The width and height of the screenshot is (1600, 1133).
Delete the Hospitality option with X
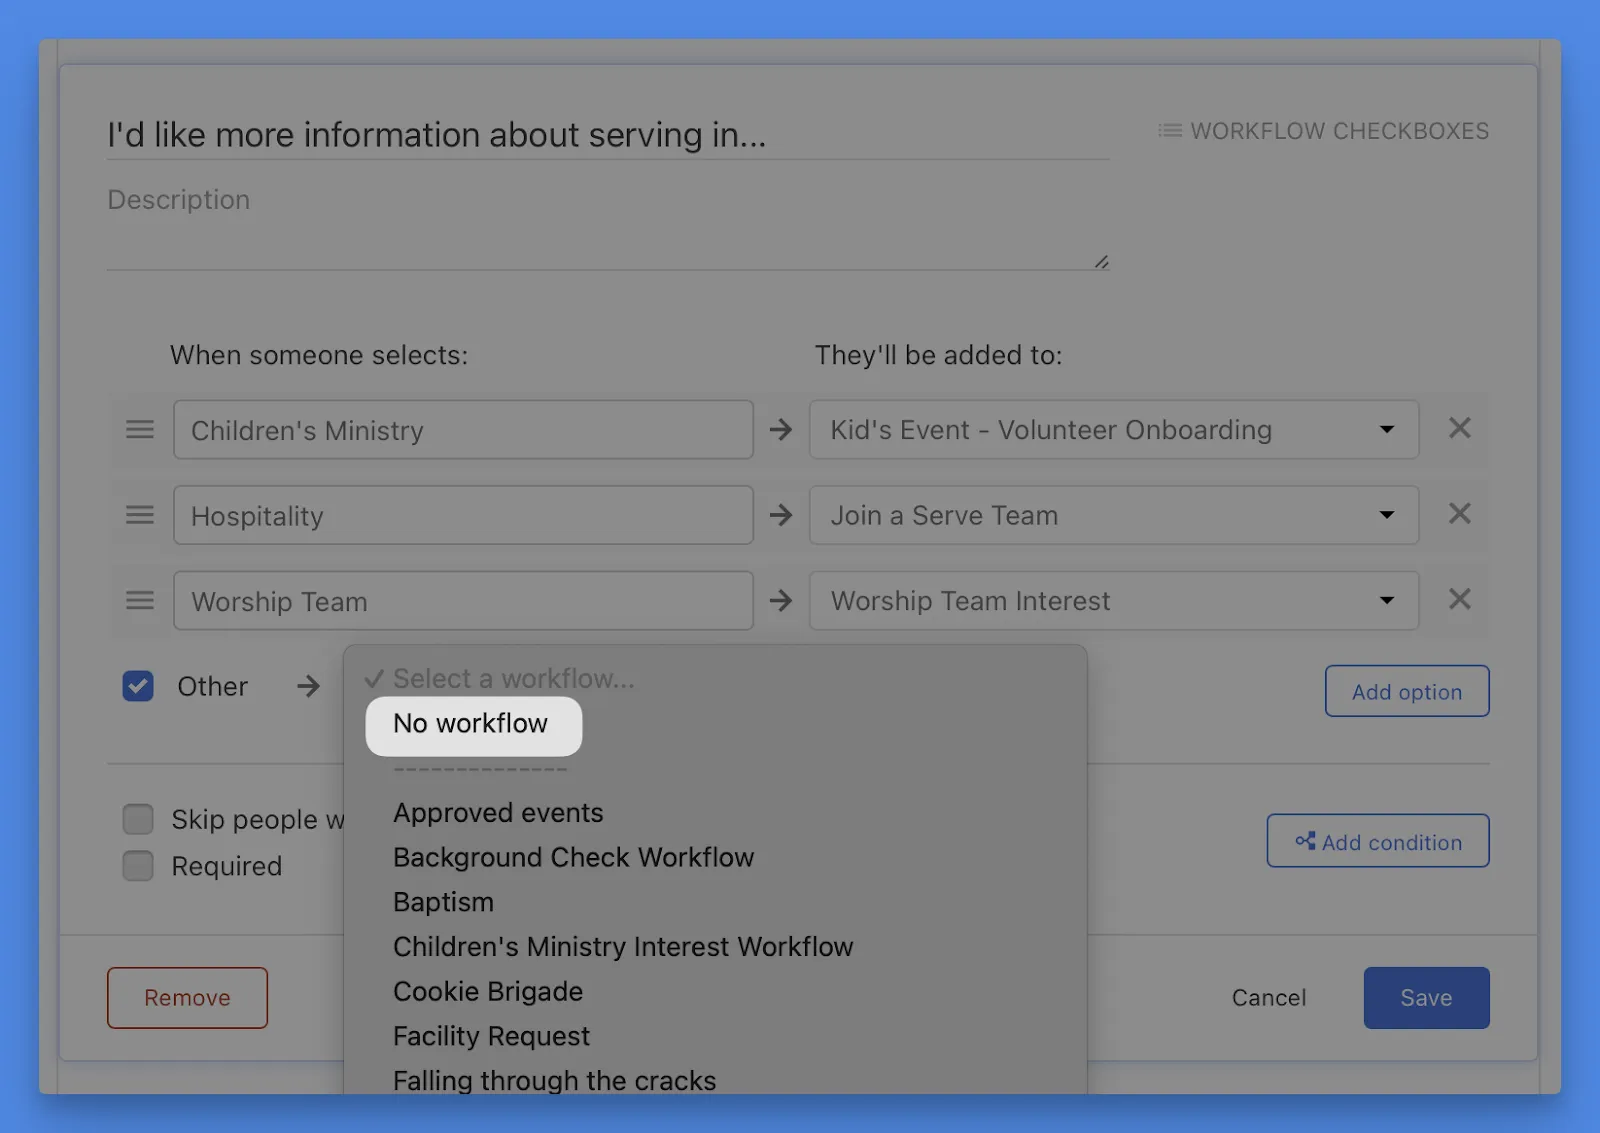[x=1459, y=514]
